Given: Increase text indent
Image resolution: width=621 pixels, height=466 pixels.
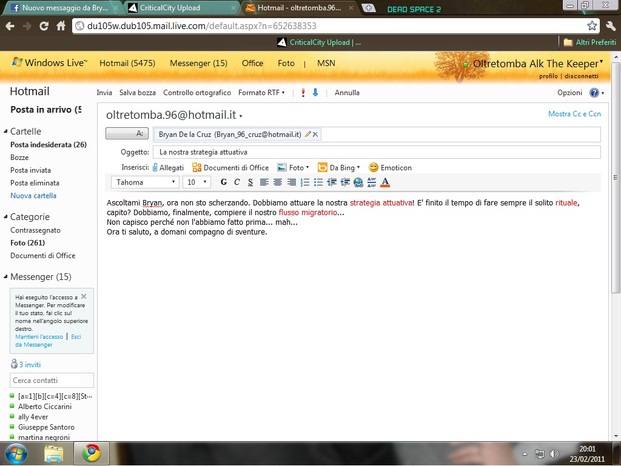Looking at the screenshot, I should [x=345, y=182].
